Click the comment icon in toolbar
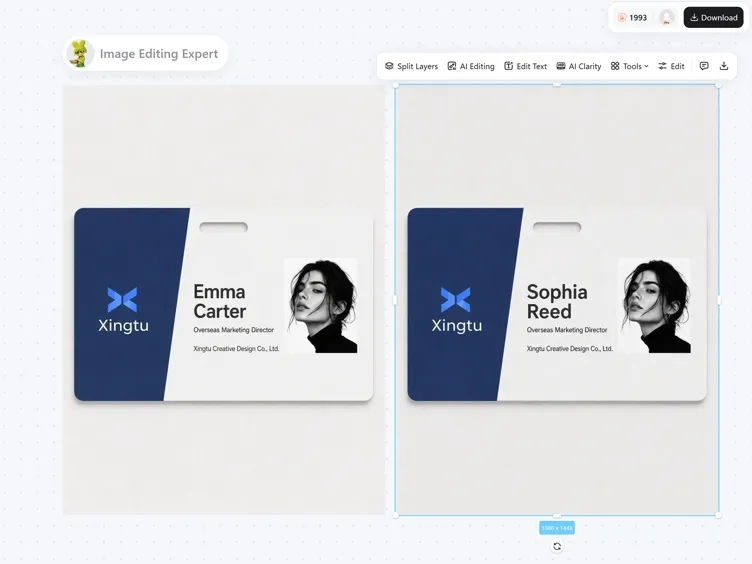The height and width of the screenshot is (564, 752). (x=704, y=66)
